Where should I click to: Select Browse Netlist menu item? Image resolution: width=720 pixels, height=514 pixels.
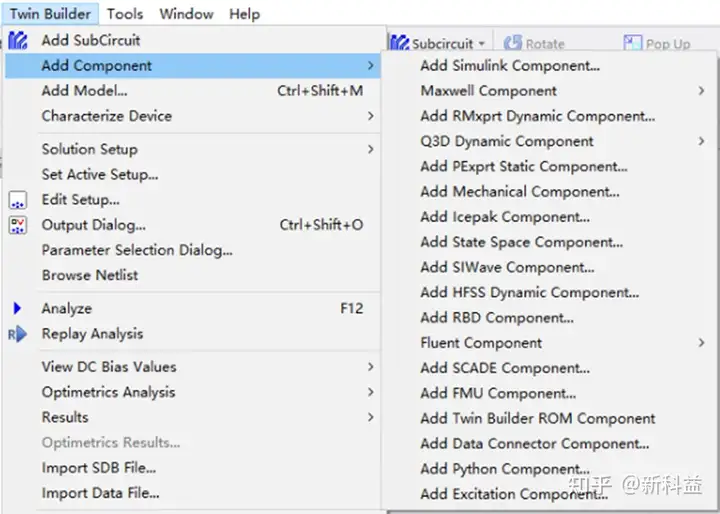tap(193, 275)
